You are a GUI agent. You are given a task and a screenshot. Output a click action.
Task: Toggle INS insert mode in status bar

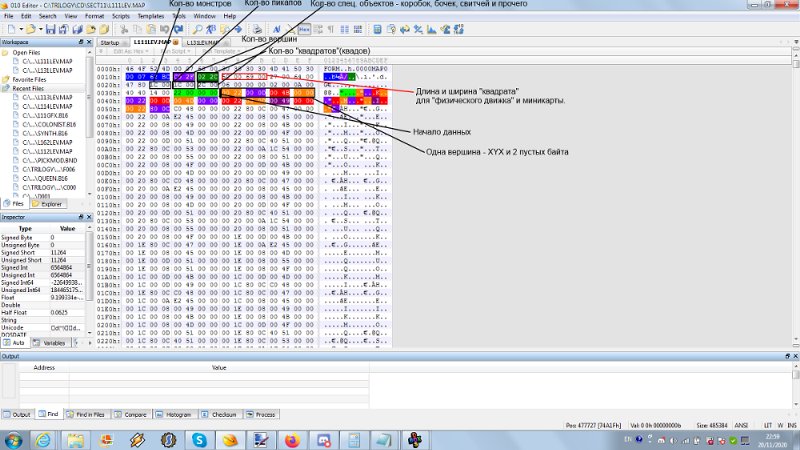click(x=791, y=425)
